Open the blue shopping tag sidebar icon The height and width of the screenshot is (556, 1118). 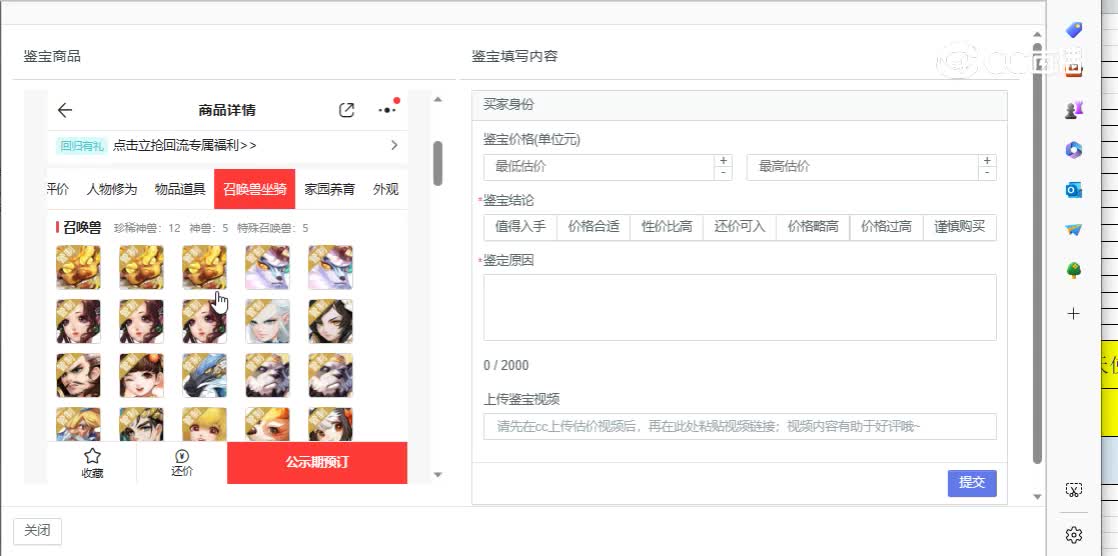(x=1074, y=30)
